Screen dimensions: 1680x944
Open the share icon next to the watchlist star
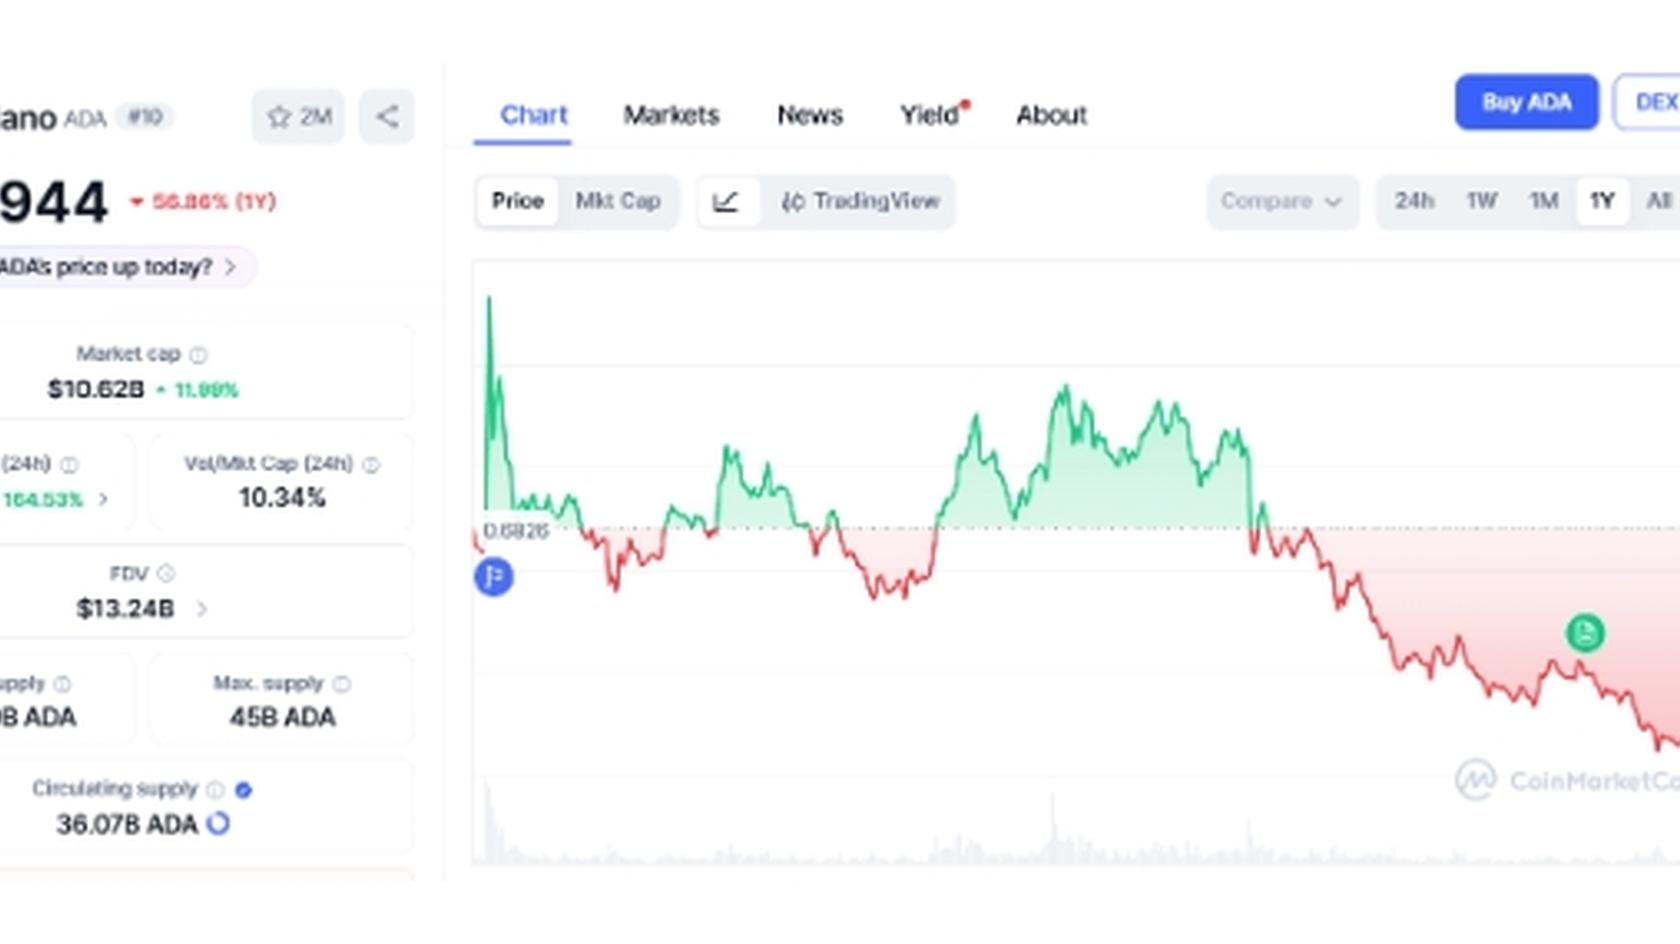(387, 117)
